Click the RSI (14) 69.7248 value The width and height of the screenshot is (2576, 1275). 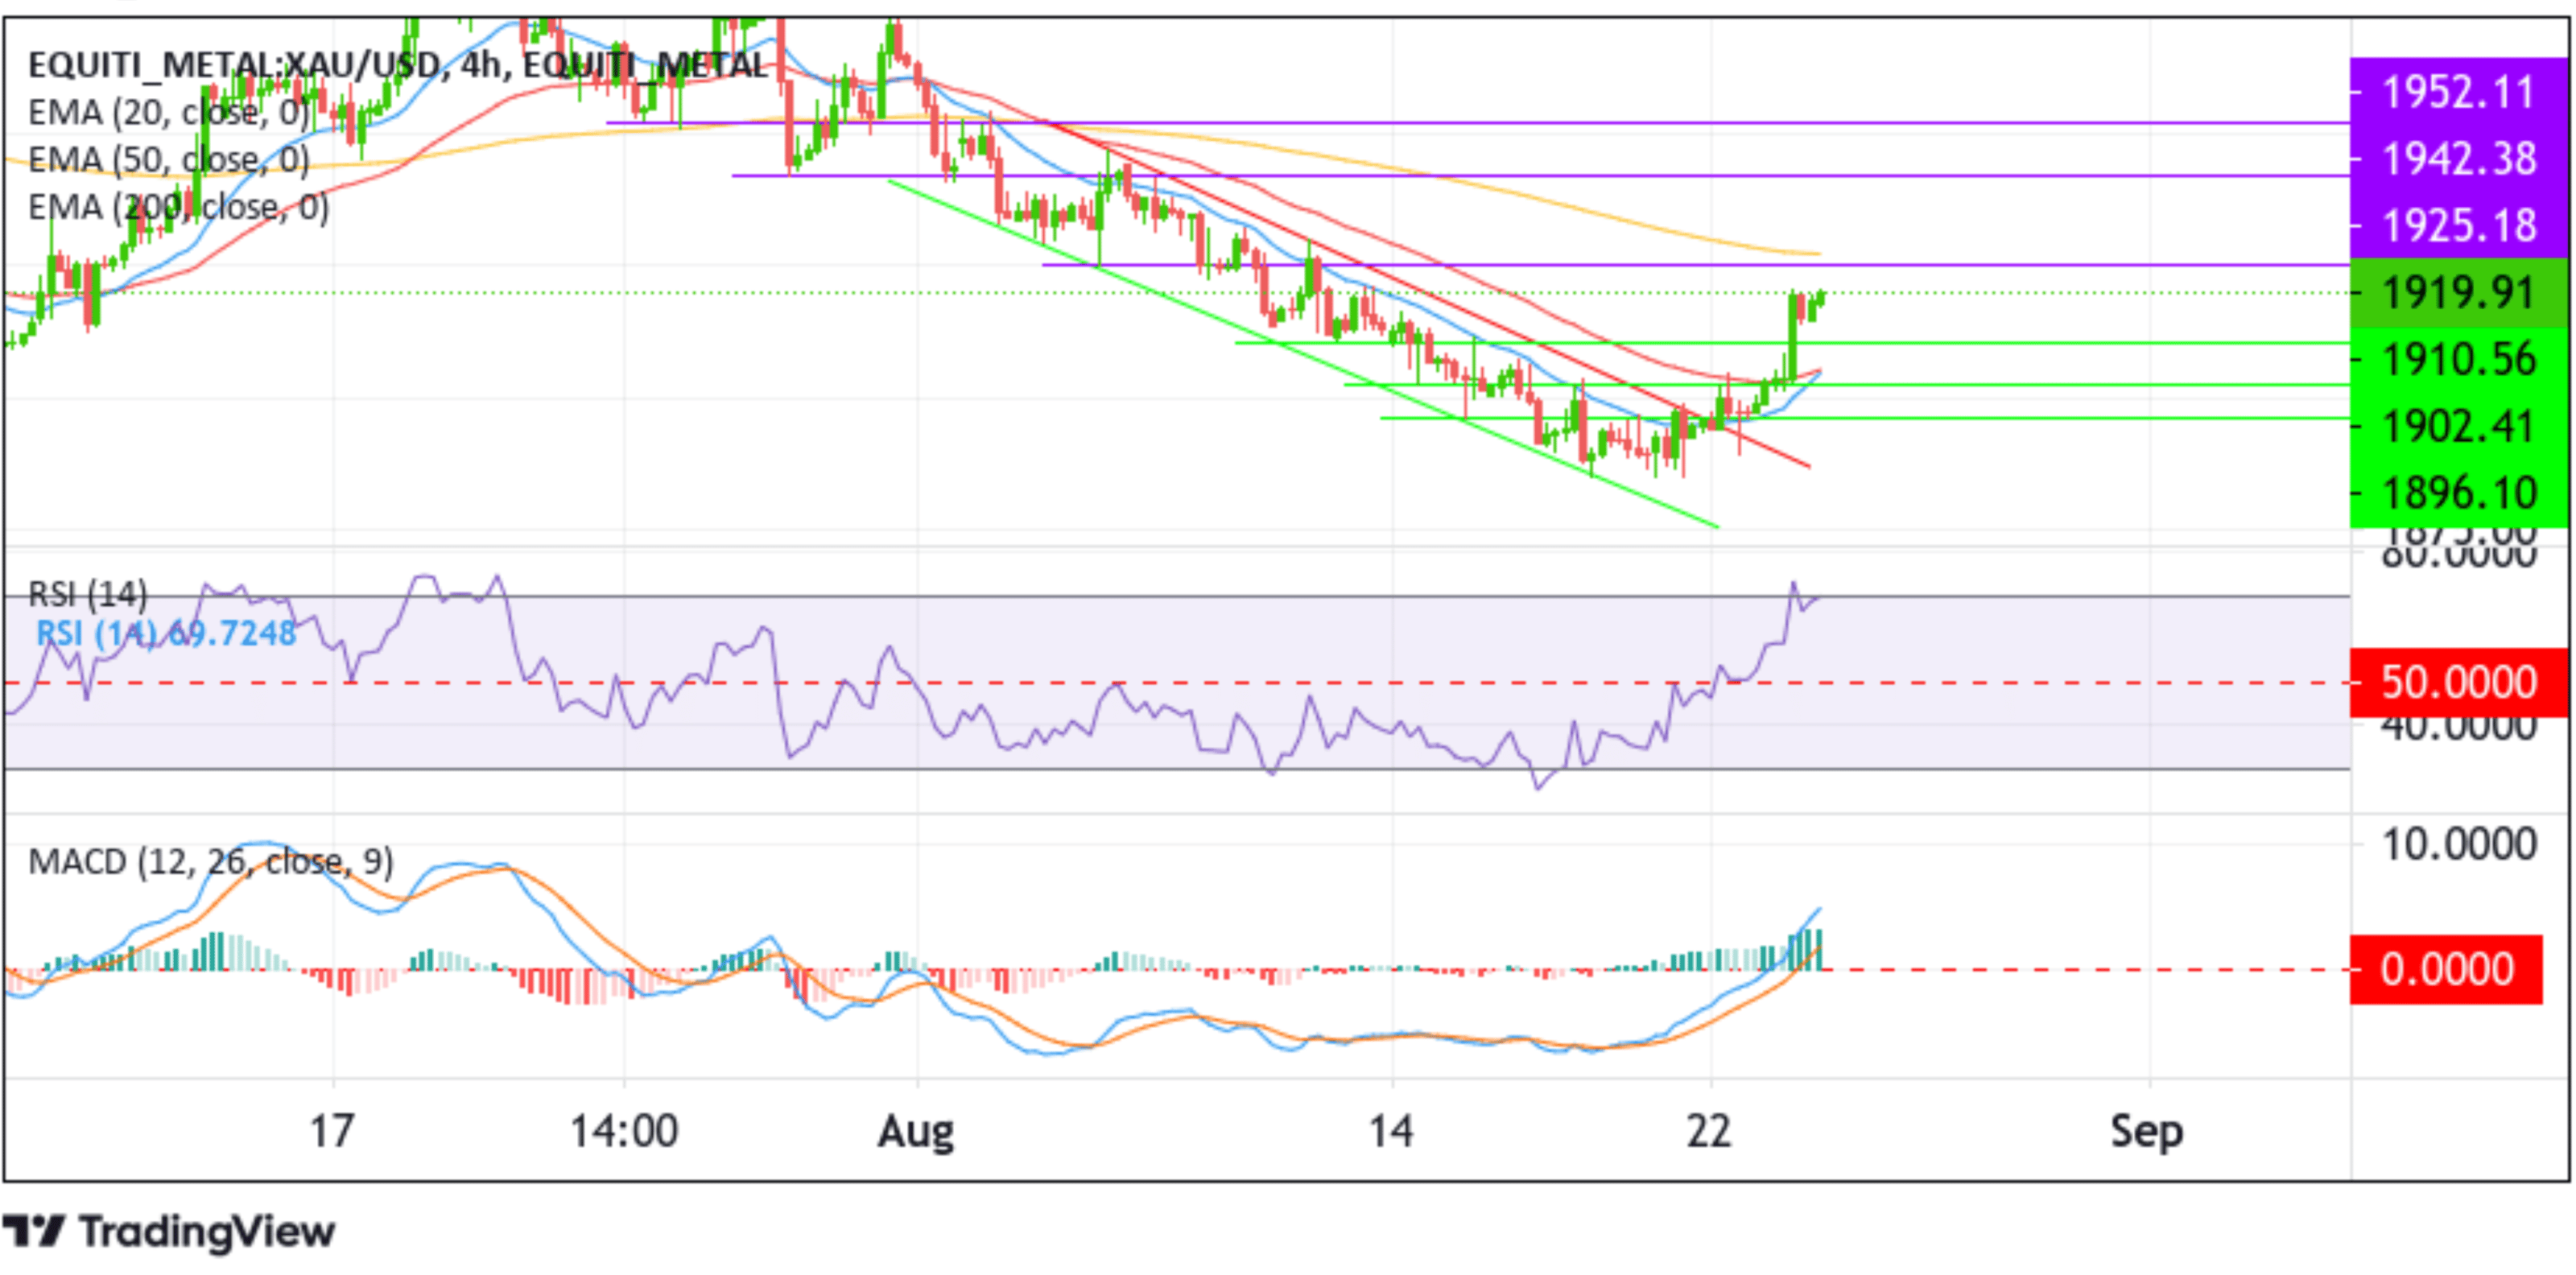pos(166,633)
